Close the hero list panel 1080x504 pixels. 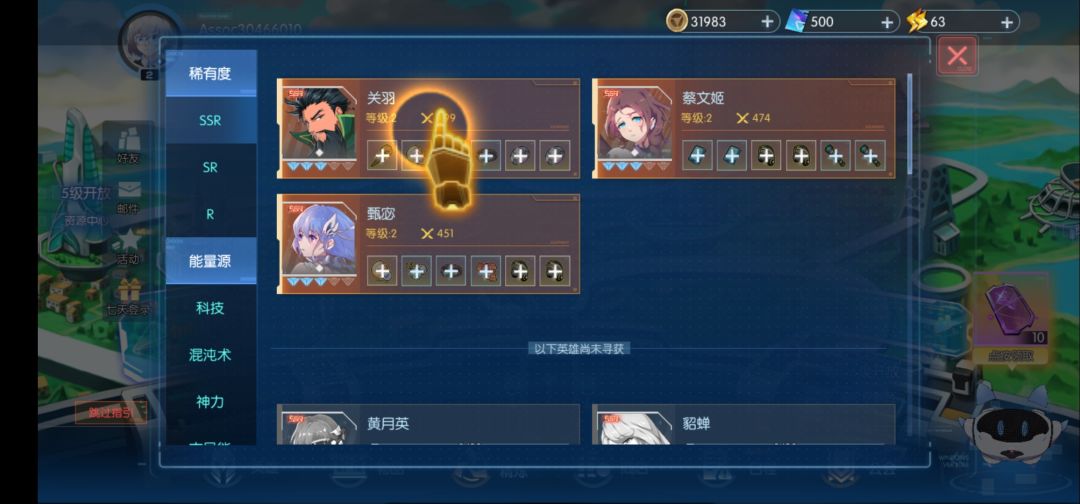tap(957, 56)
